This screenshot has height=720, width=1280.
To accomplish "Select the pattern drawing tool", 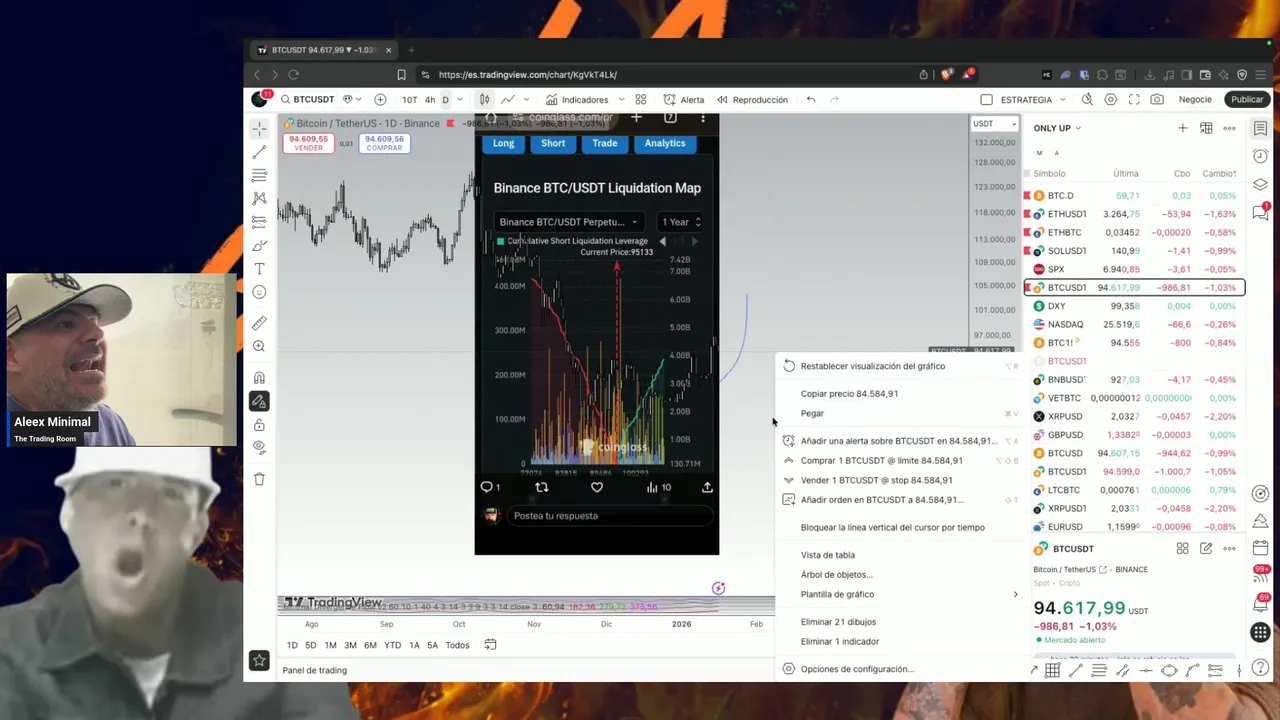I will click(259, 199).
